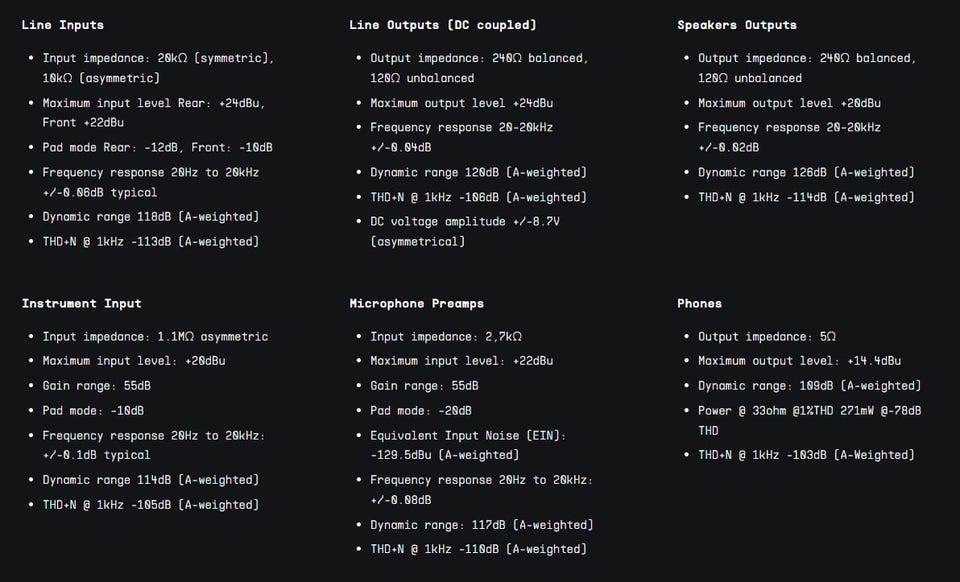The width and height of the screenshot is (960, 582).
Task: Click the Pad mode -10dB item
Action: [93, 411]
